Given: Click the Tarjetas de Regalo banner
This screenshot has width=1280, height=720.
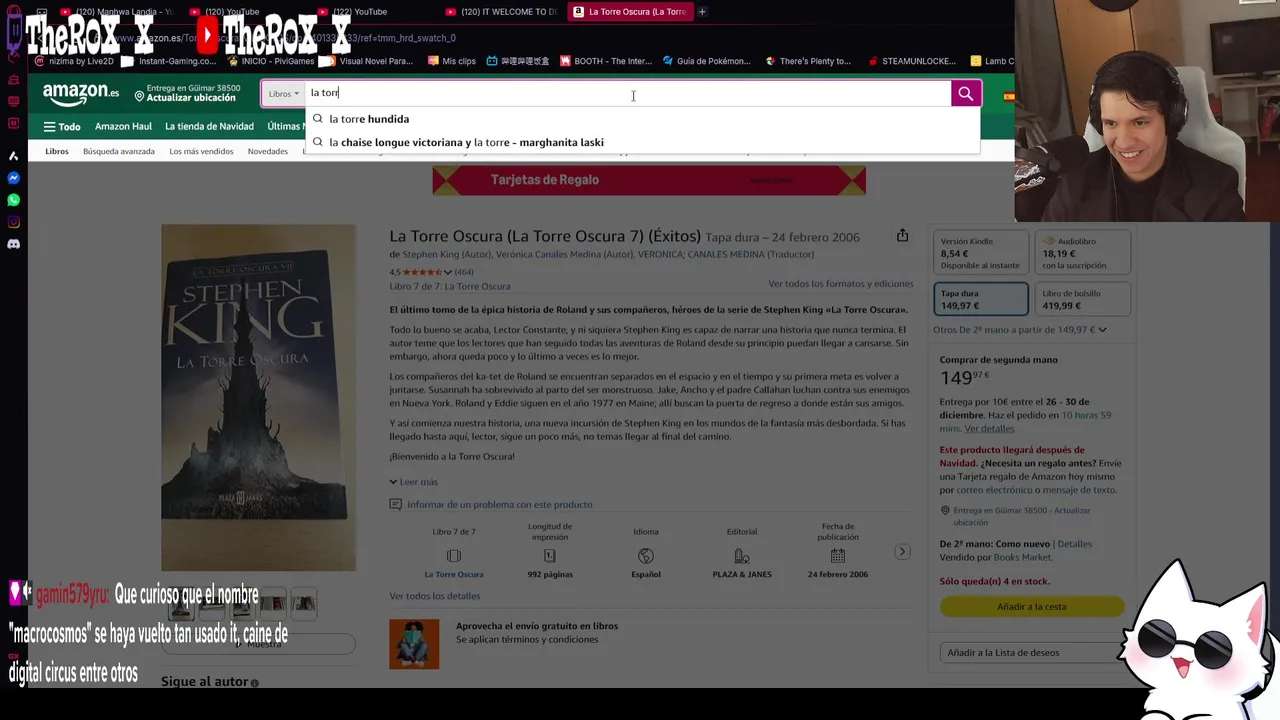Looking at the screenshot, I should (649, 180).
